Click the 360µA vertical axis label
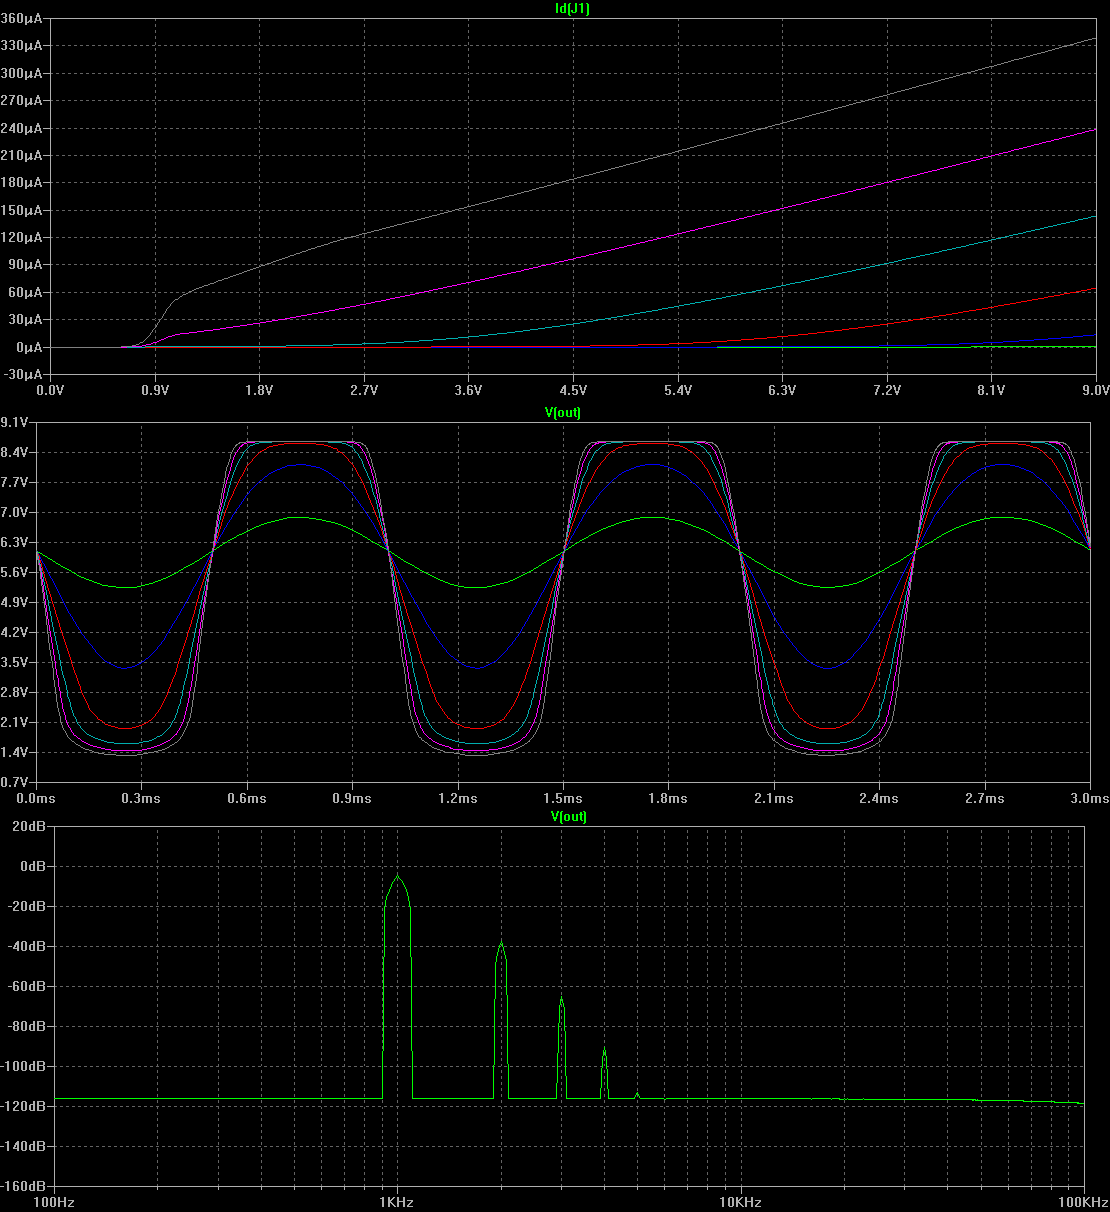 pyautogui.click(x=22, y=19)
